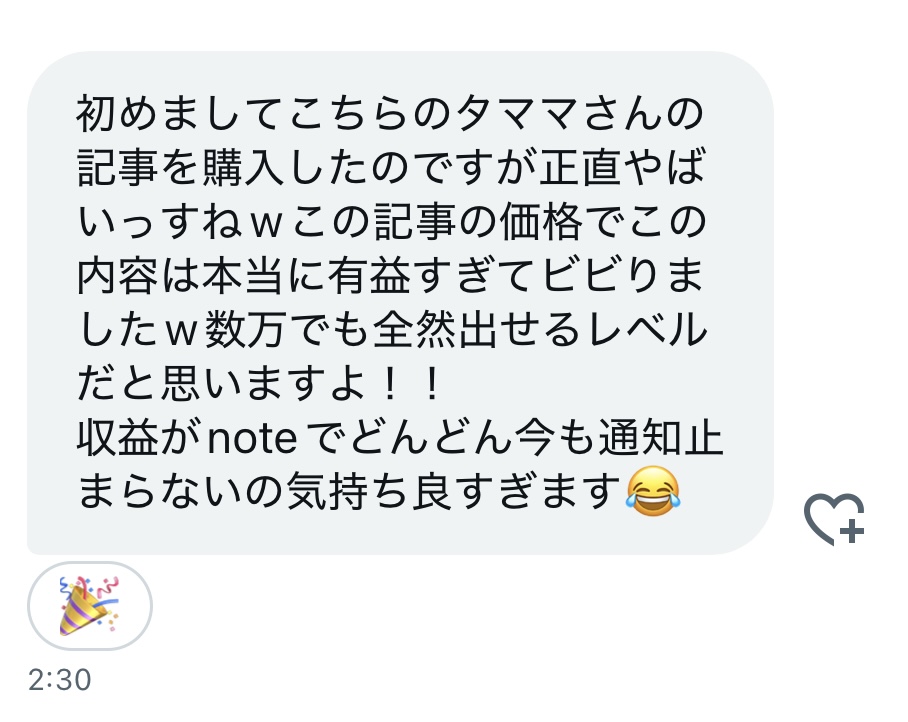The width and height of the screenshot is (908, 722).
Task: Click the line starting with いっすねｗ
Action: (391, 221)
